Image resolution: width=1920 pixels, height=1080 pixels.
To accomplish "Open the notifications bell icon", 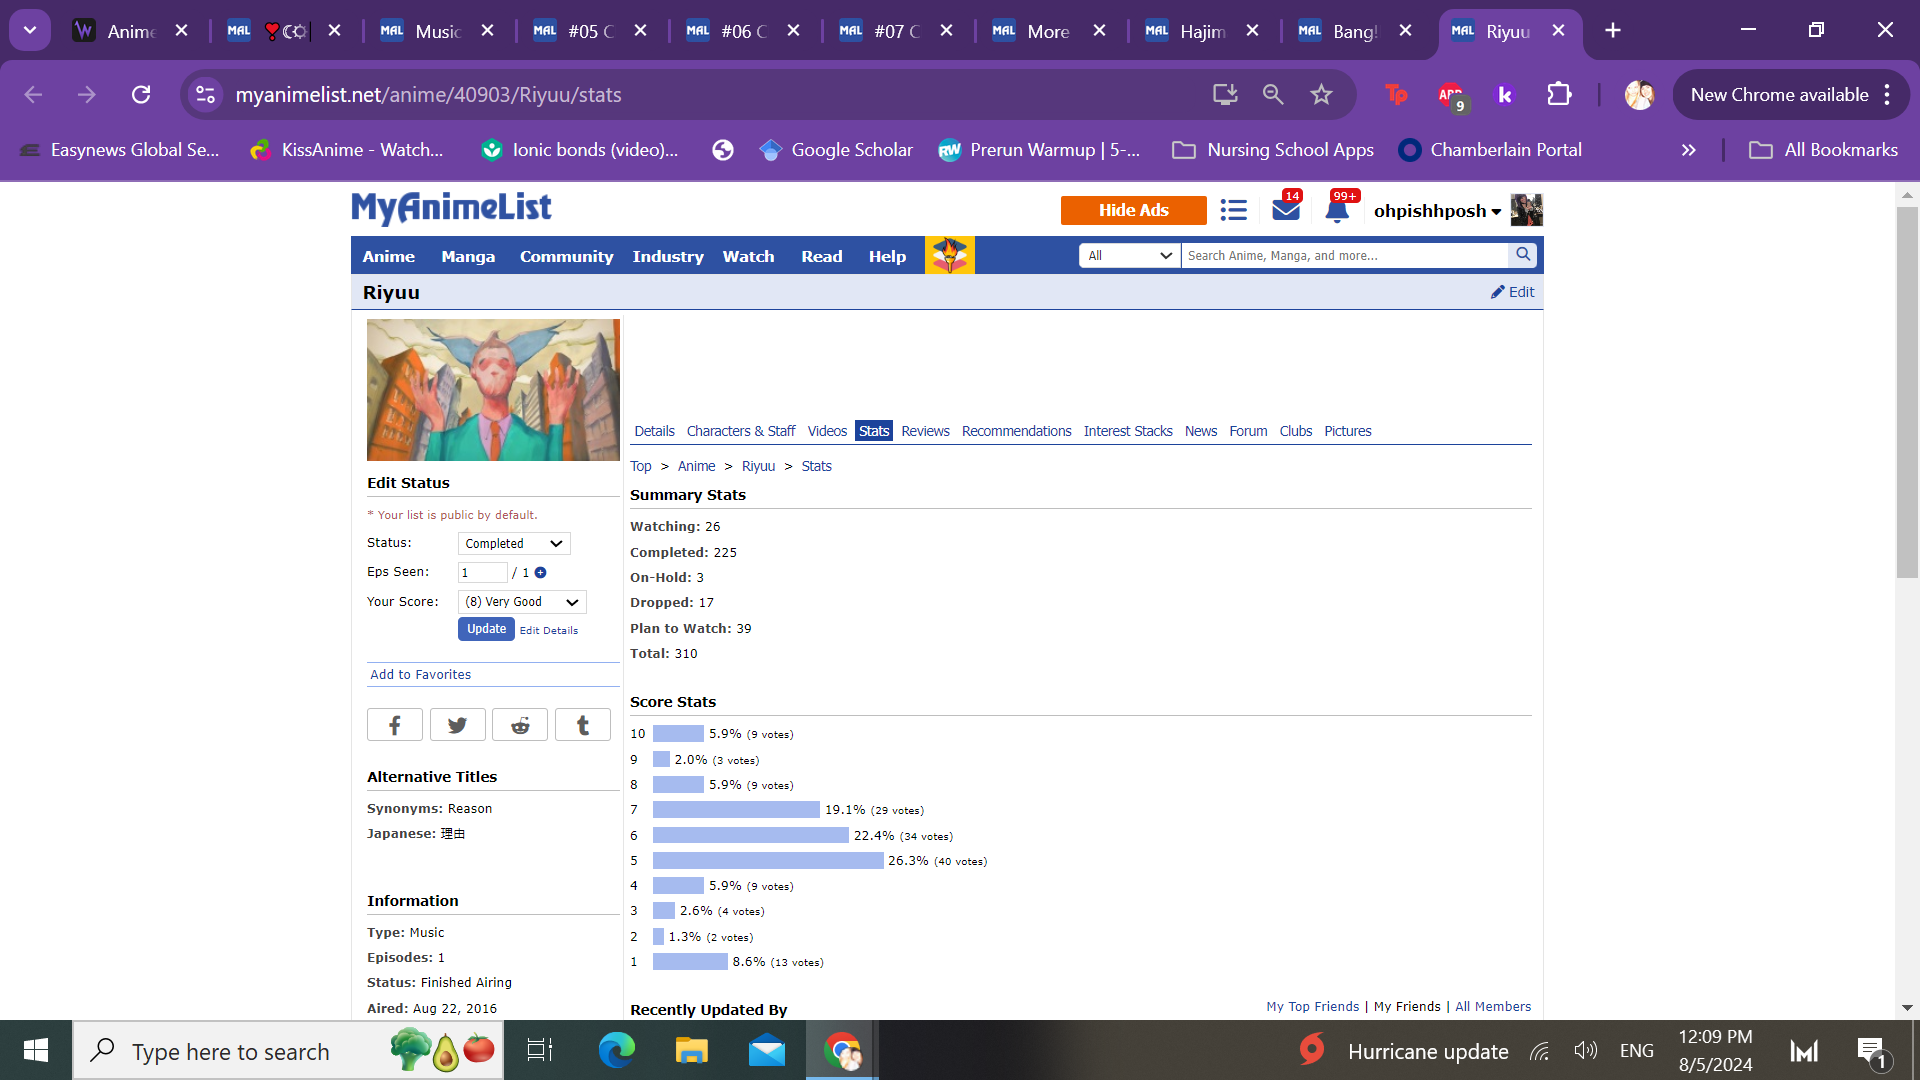I will (1337, 210).
